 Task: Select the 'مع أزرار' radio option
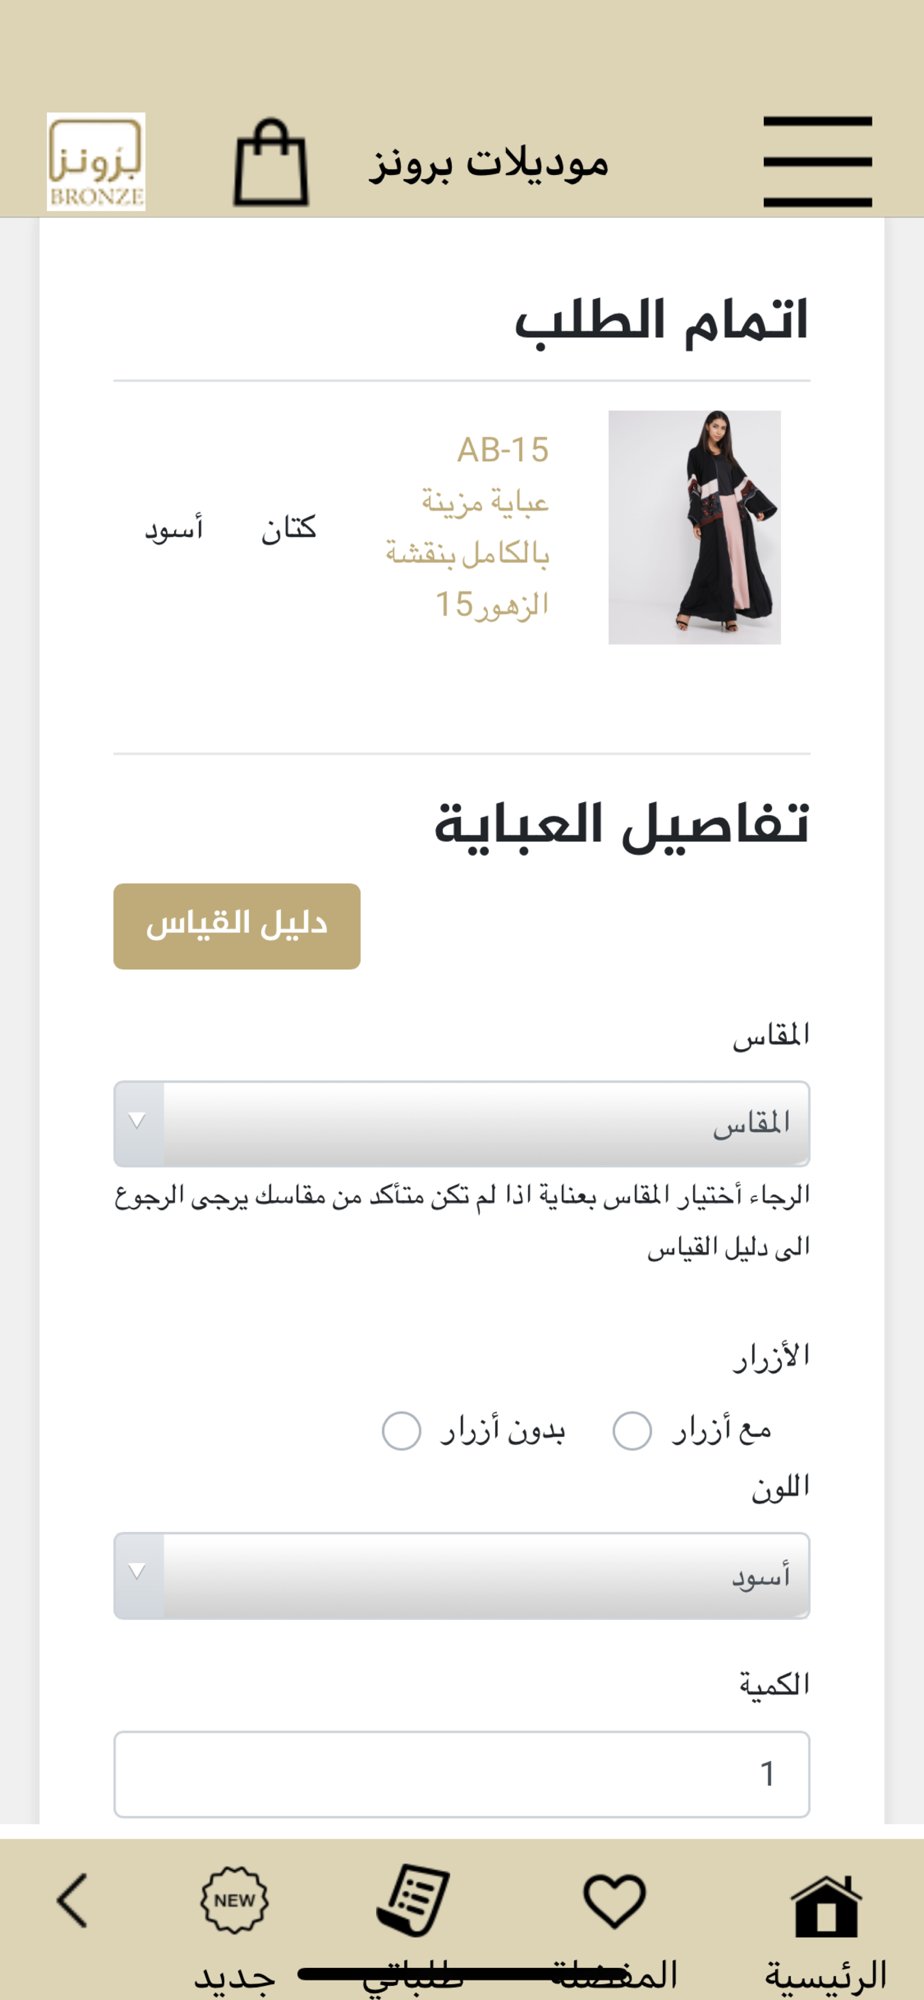coord(632,1431)
